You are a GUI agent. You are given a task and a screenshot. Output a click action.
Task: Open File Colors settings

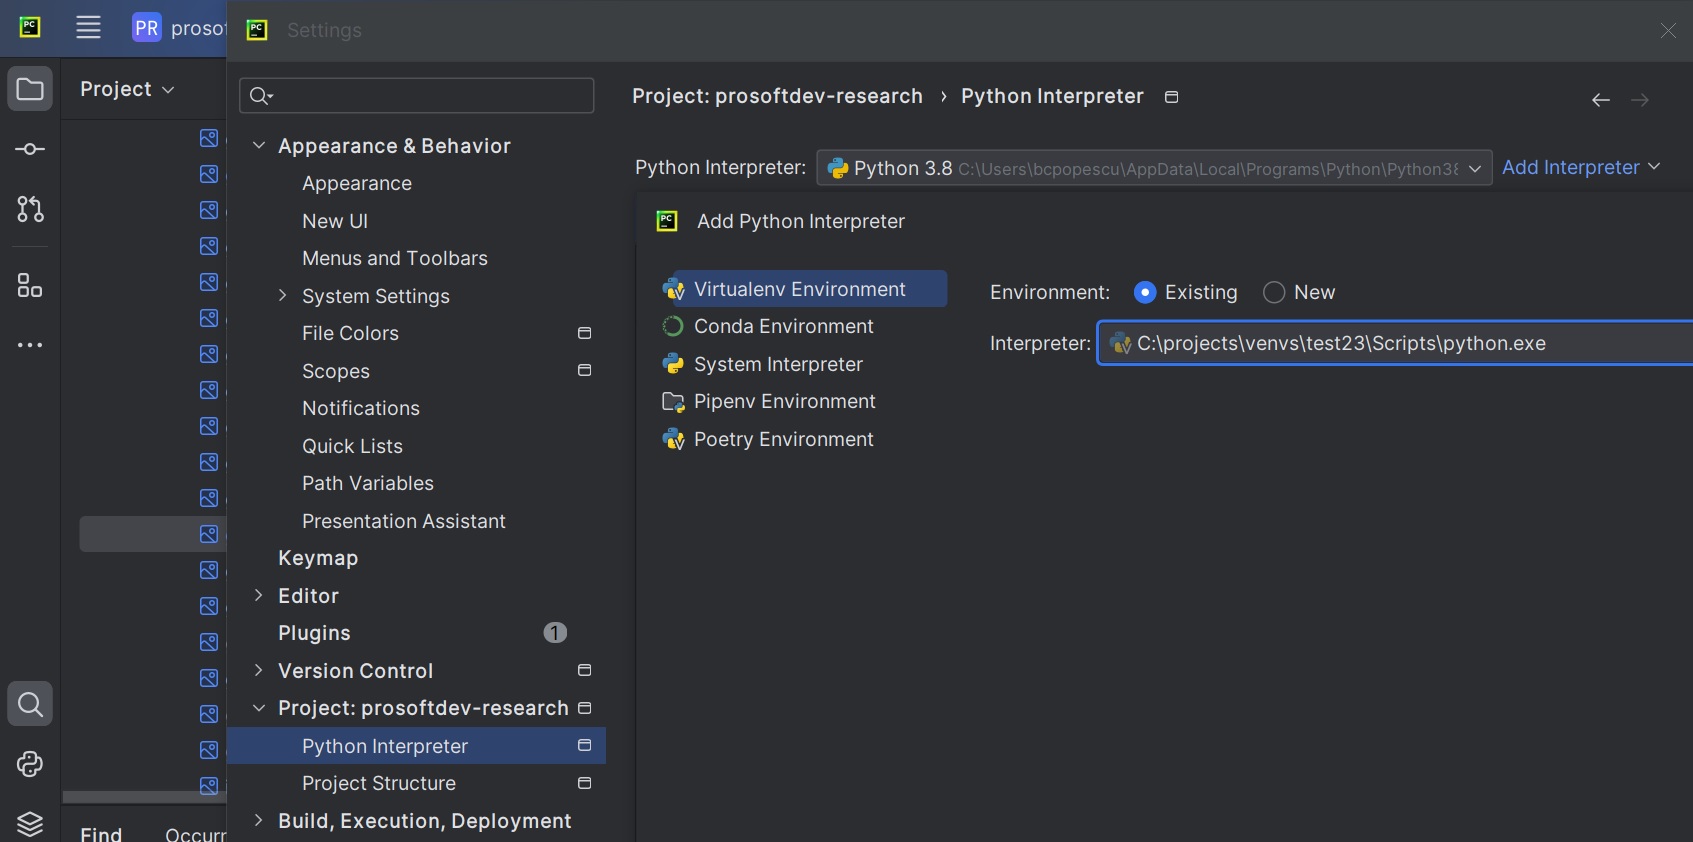coord(350,333)
